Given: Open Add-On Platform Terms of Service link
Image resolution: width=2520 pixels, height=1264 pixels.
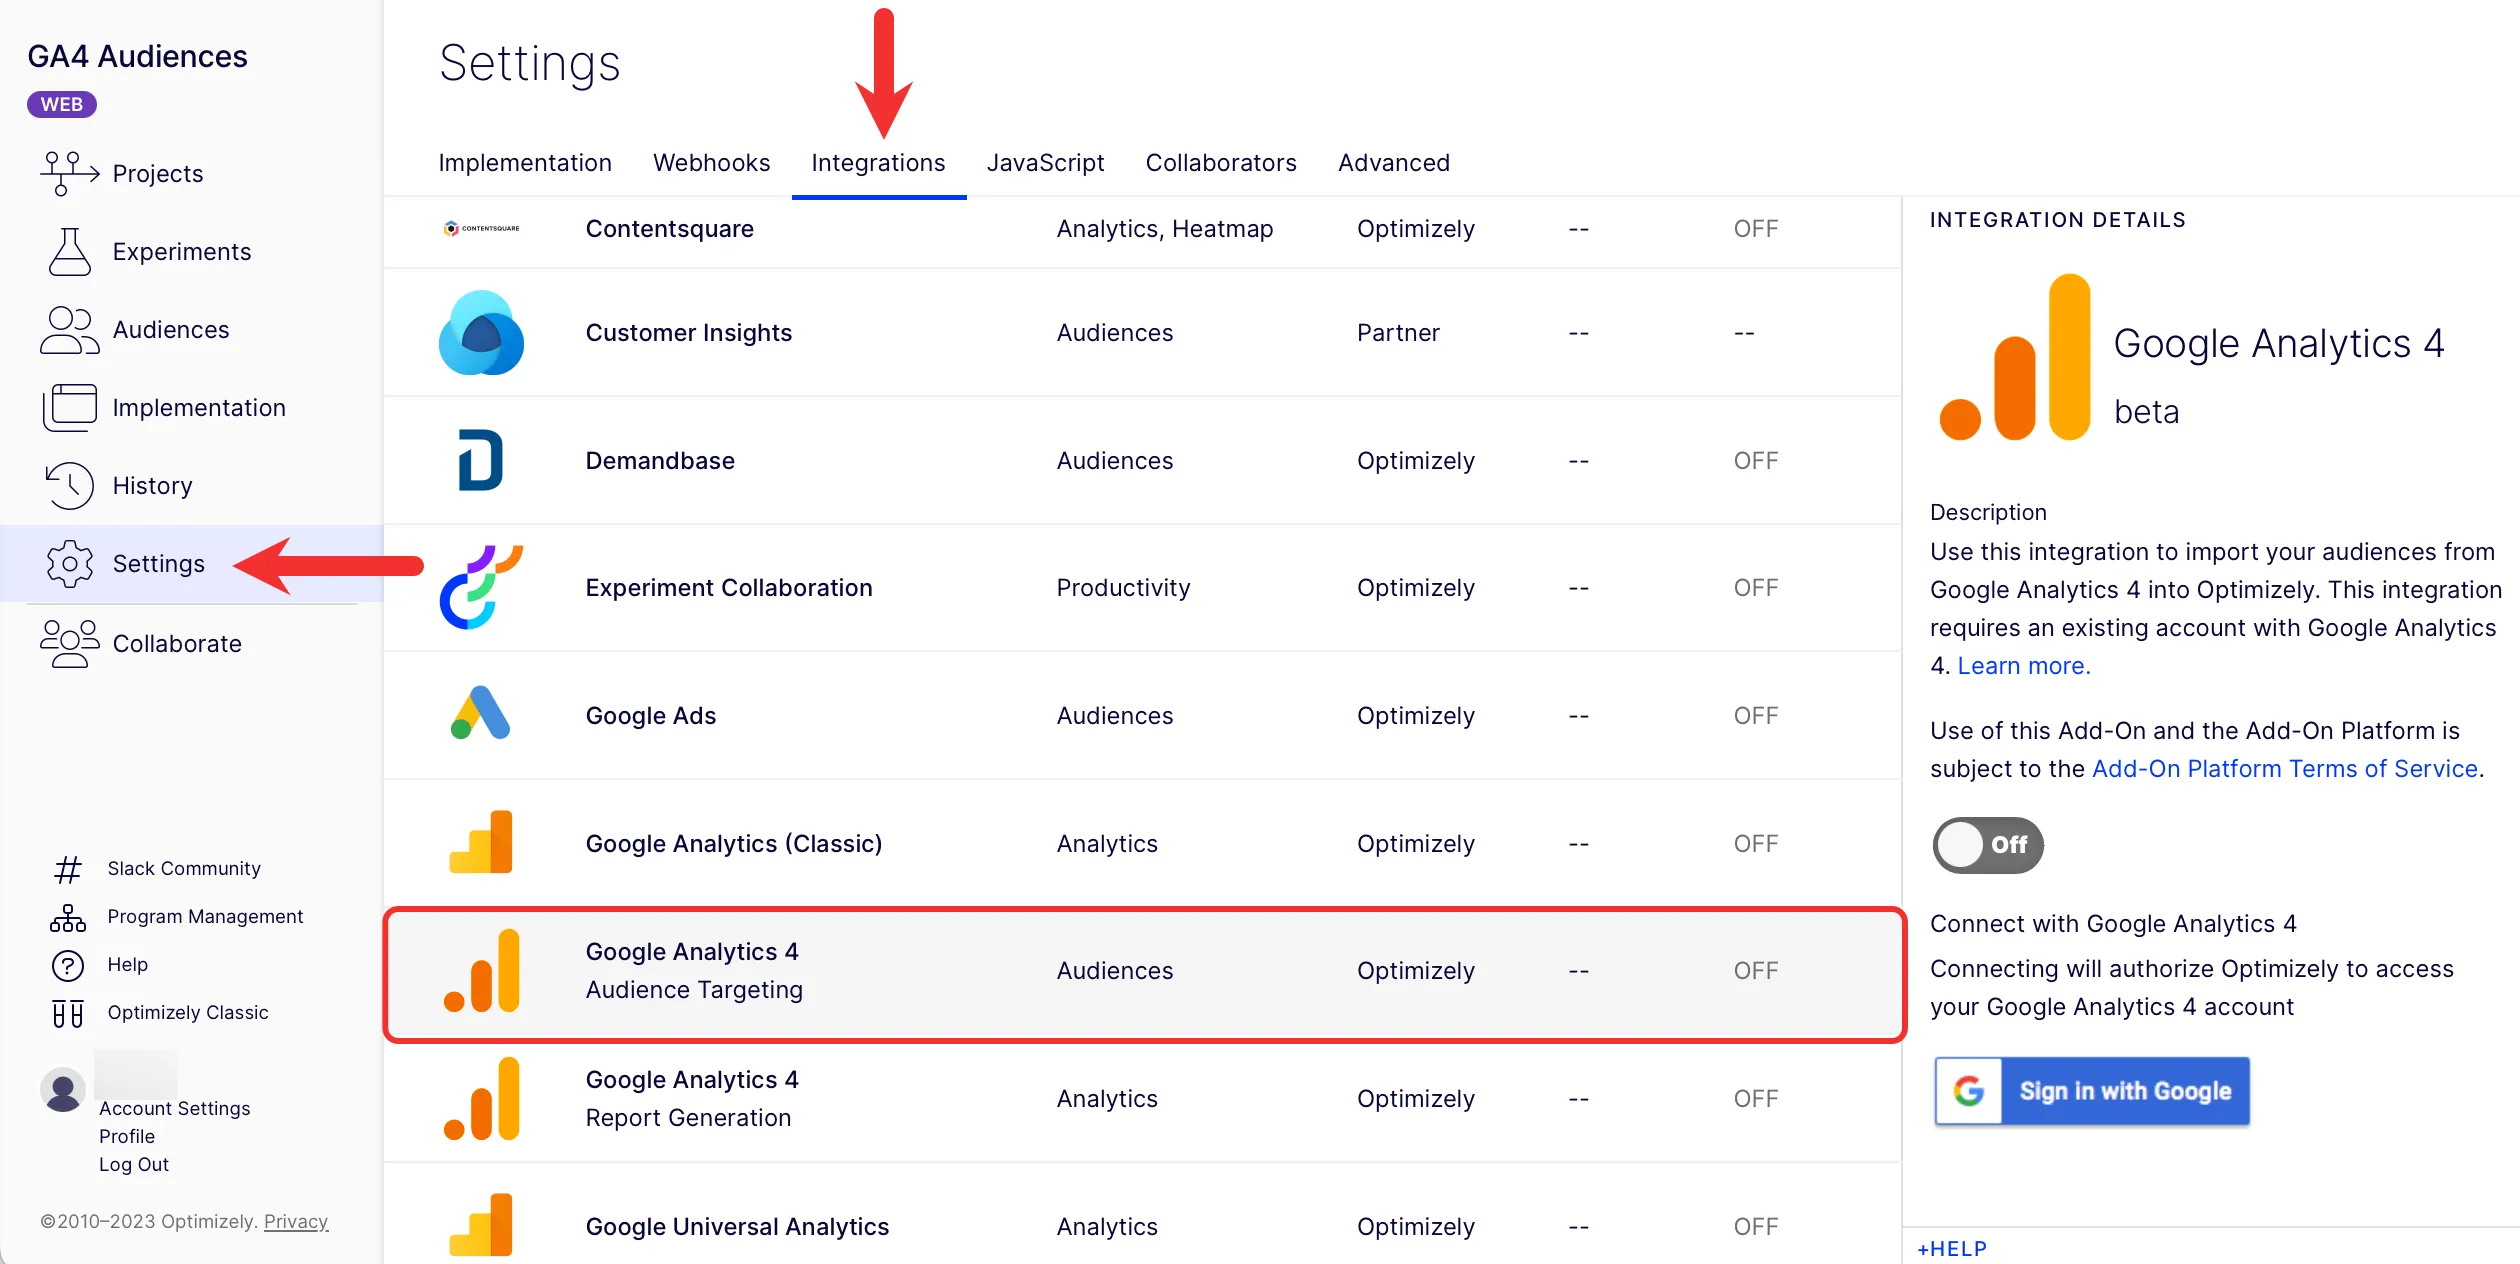Looking at the screenshot, I should [x=2285, y=769].
